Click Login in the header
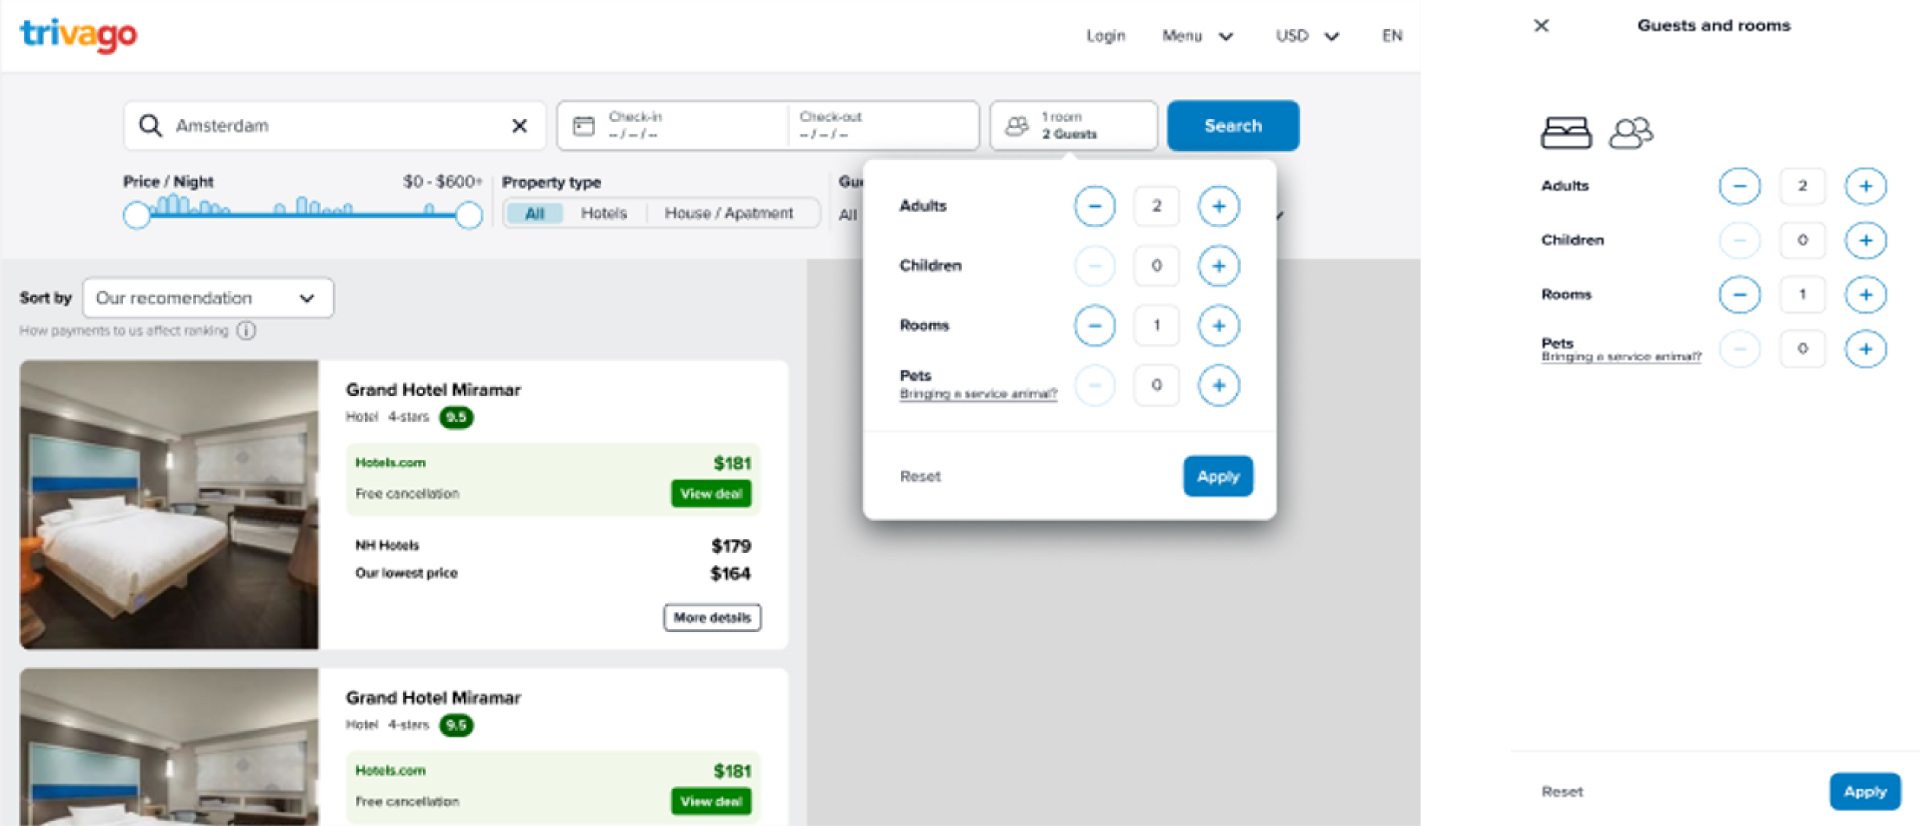Image resolution: width=1920 pixels, height=826 pixels. pos(1106,36)
